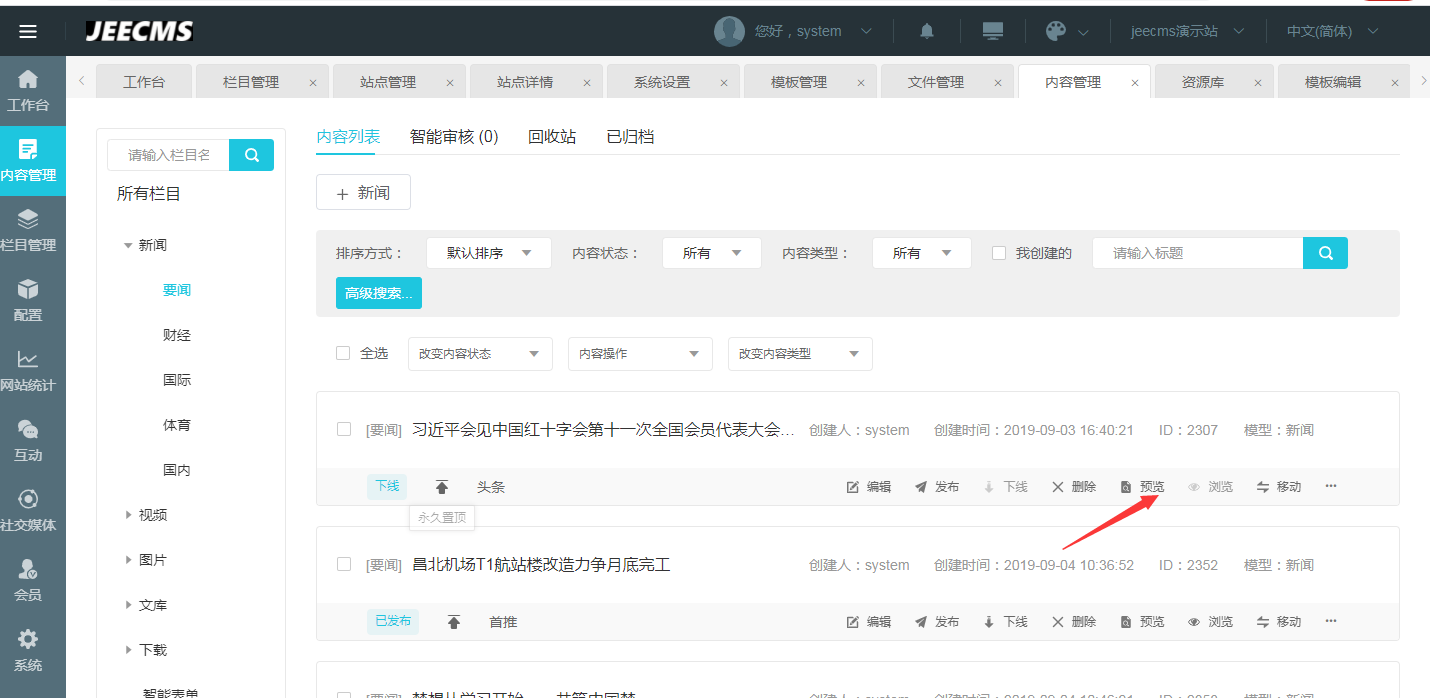Check the 全选 checkbox
1430x698 pixels.
[343, 353]
